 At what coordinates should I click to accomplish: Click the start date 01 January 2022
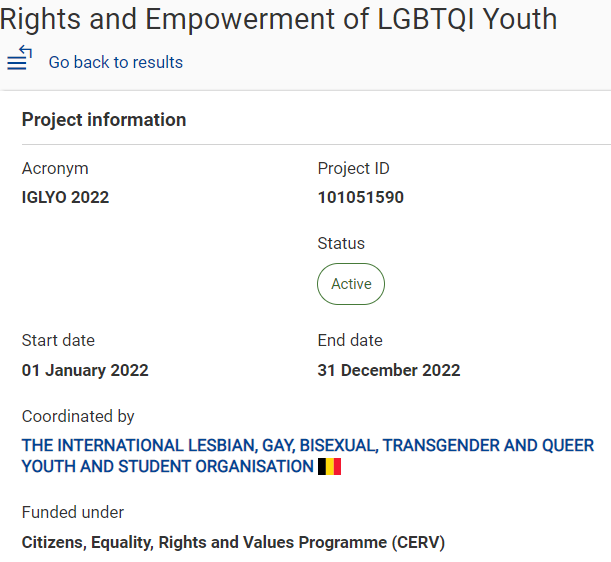85,370
